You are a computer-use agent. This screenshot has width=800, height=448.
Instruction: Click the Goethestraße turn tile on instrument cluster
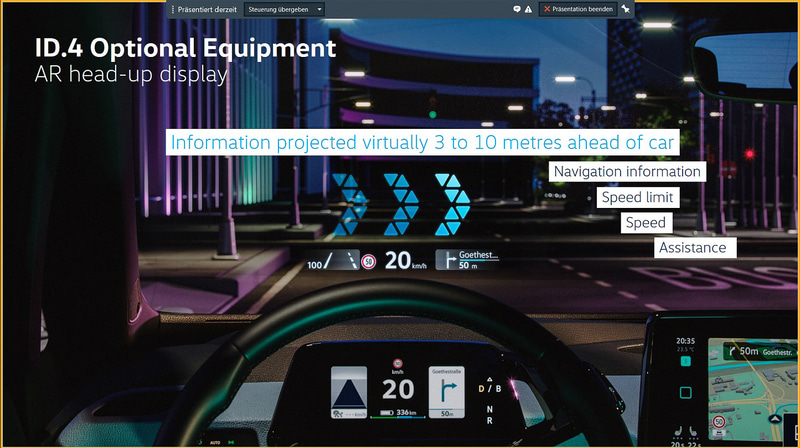446,392
